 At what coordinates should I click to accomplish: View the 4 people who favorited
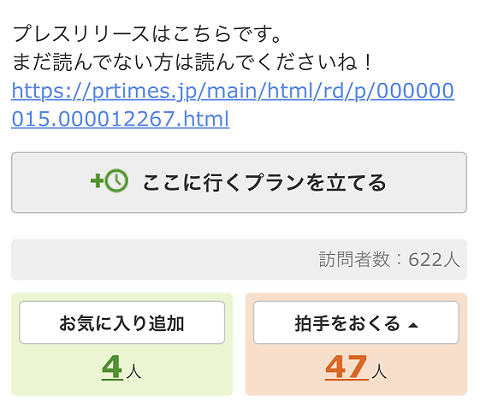click(112, 367)
